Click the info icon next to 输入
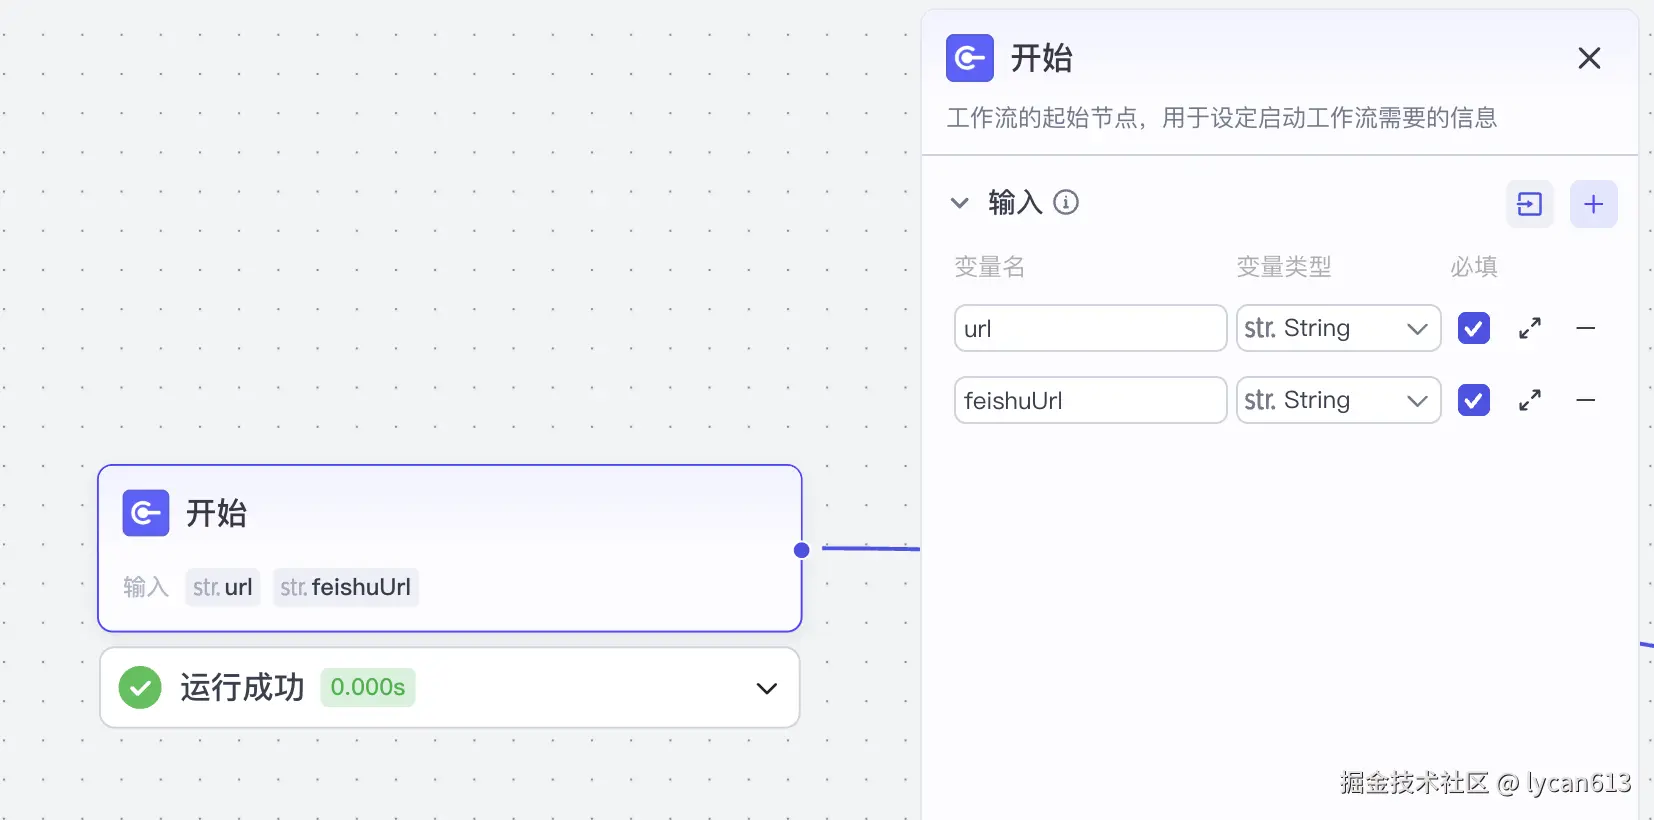Viewport: 1654px width, 820px height. click(1066, 203)
